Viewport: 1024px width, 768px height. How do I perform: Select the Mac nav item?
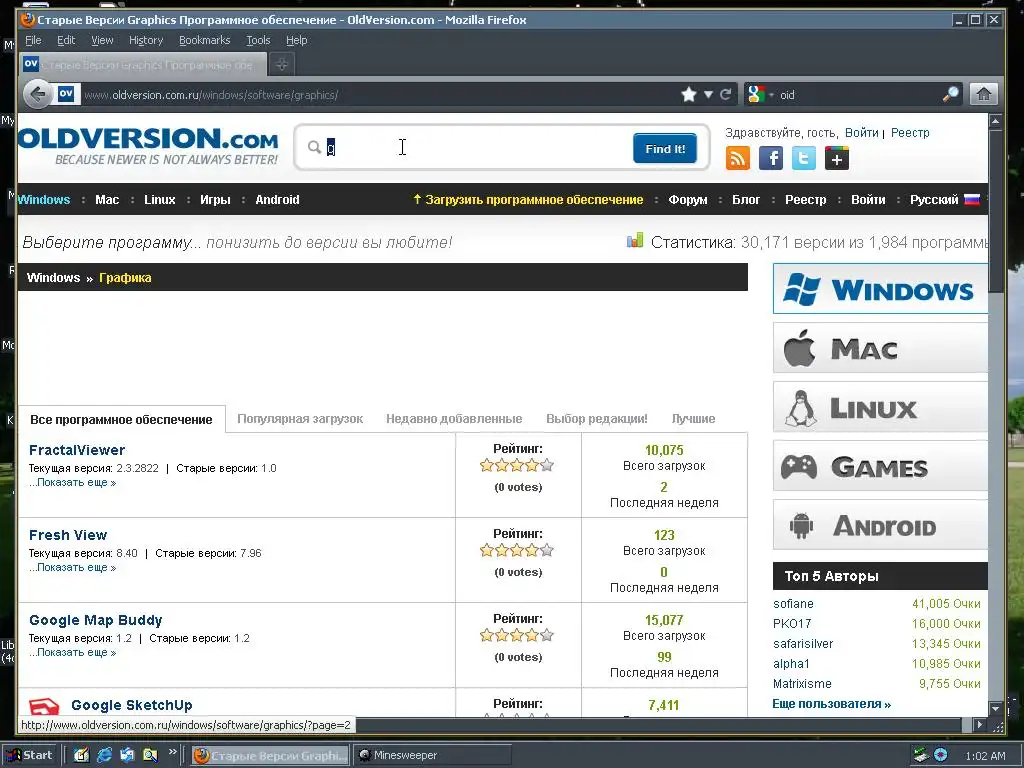[x=107, y=200]
